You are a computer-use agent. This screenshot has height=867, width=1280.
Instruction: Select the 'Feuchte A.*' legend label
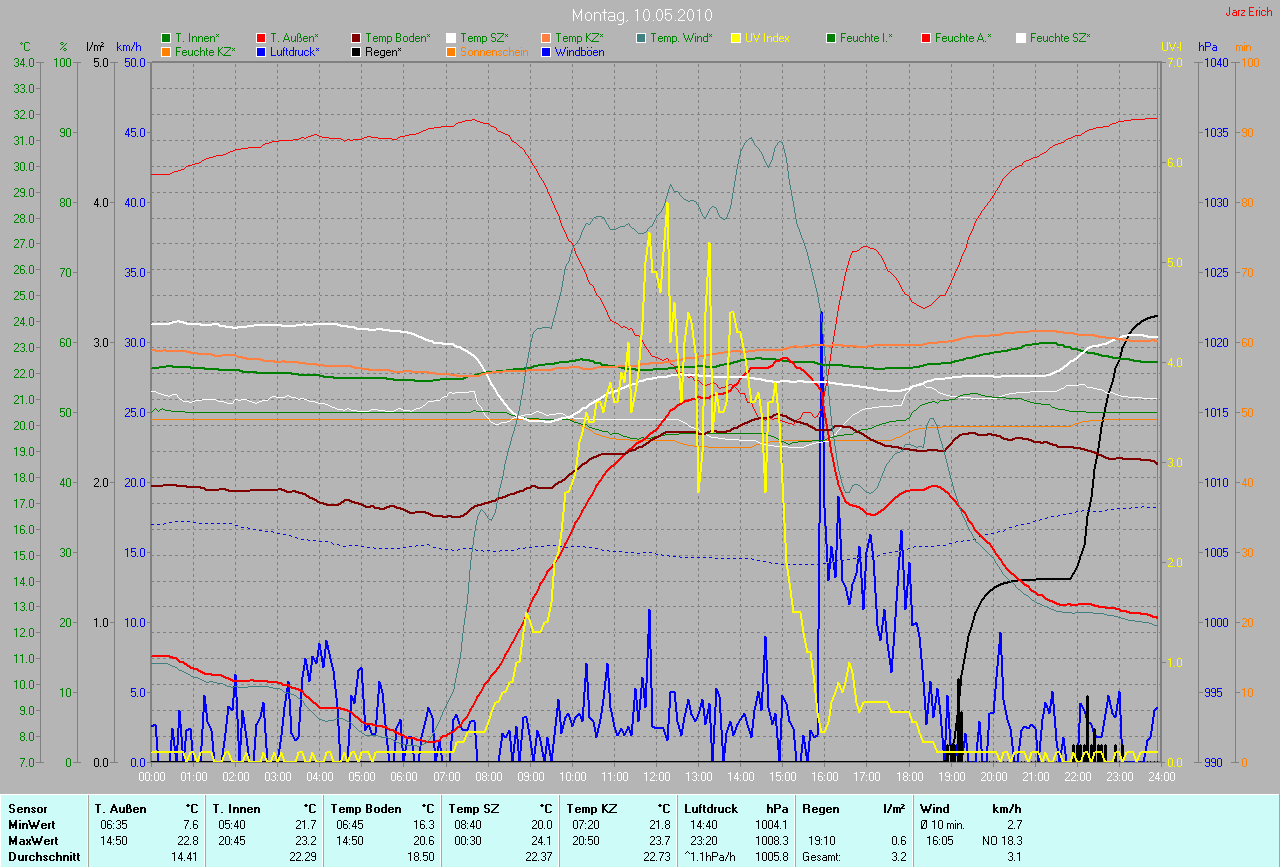click(x=964, y=38)
